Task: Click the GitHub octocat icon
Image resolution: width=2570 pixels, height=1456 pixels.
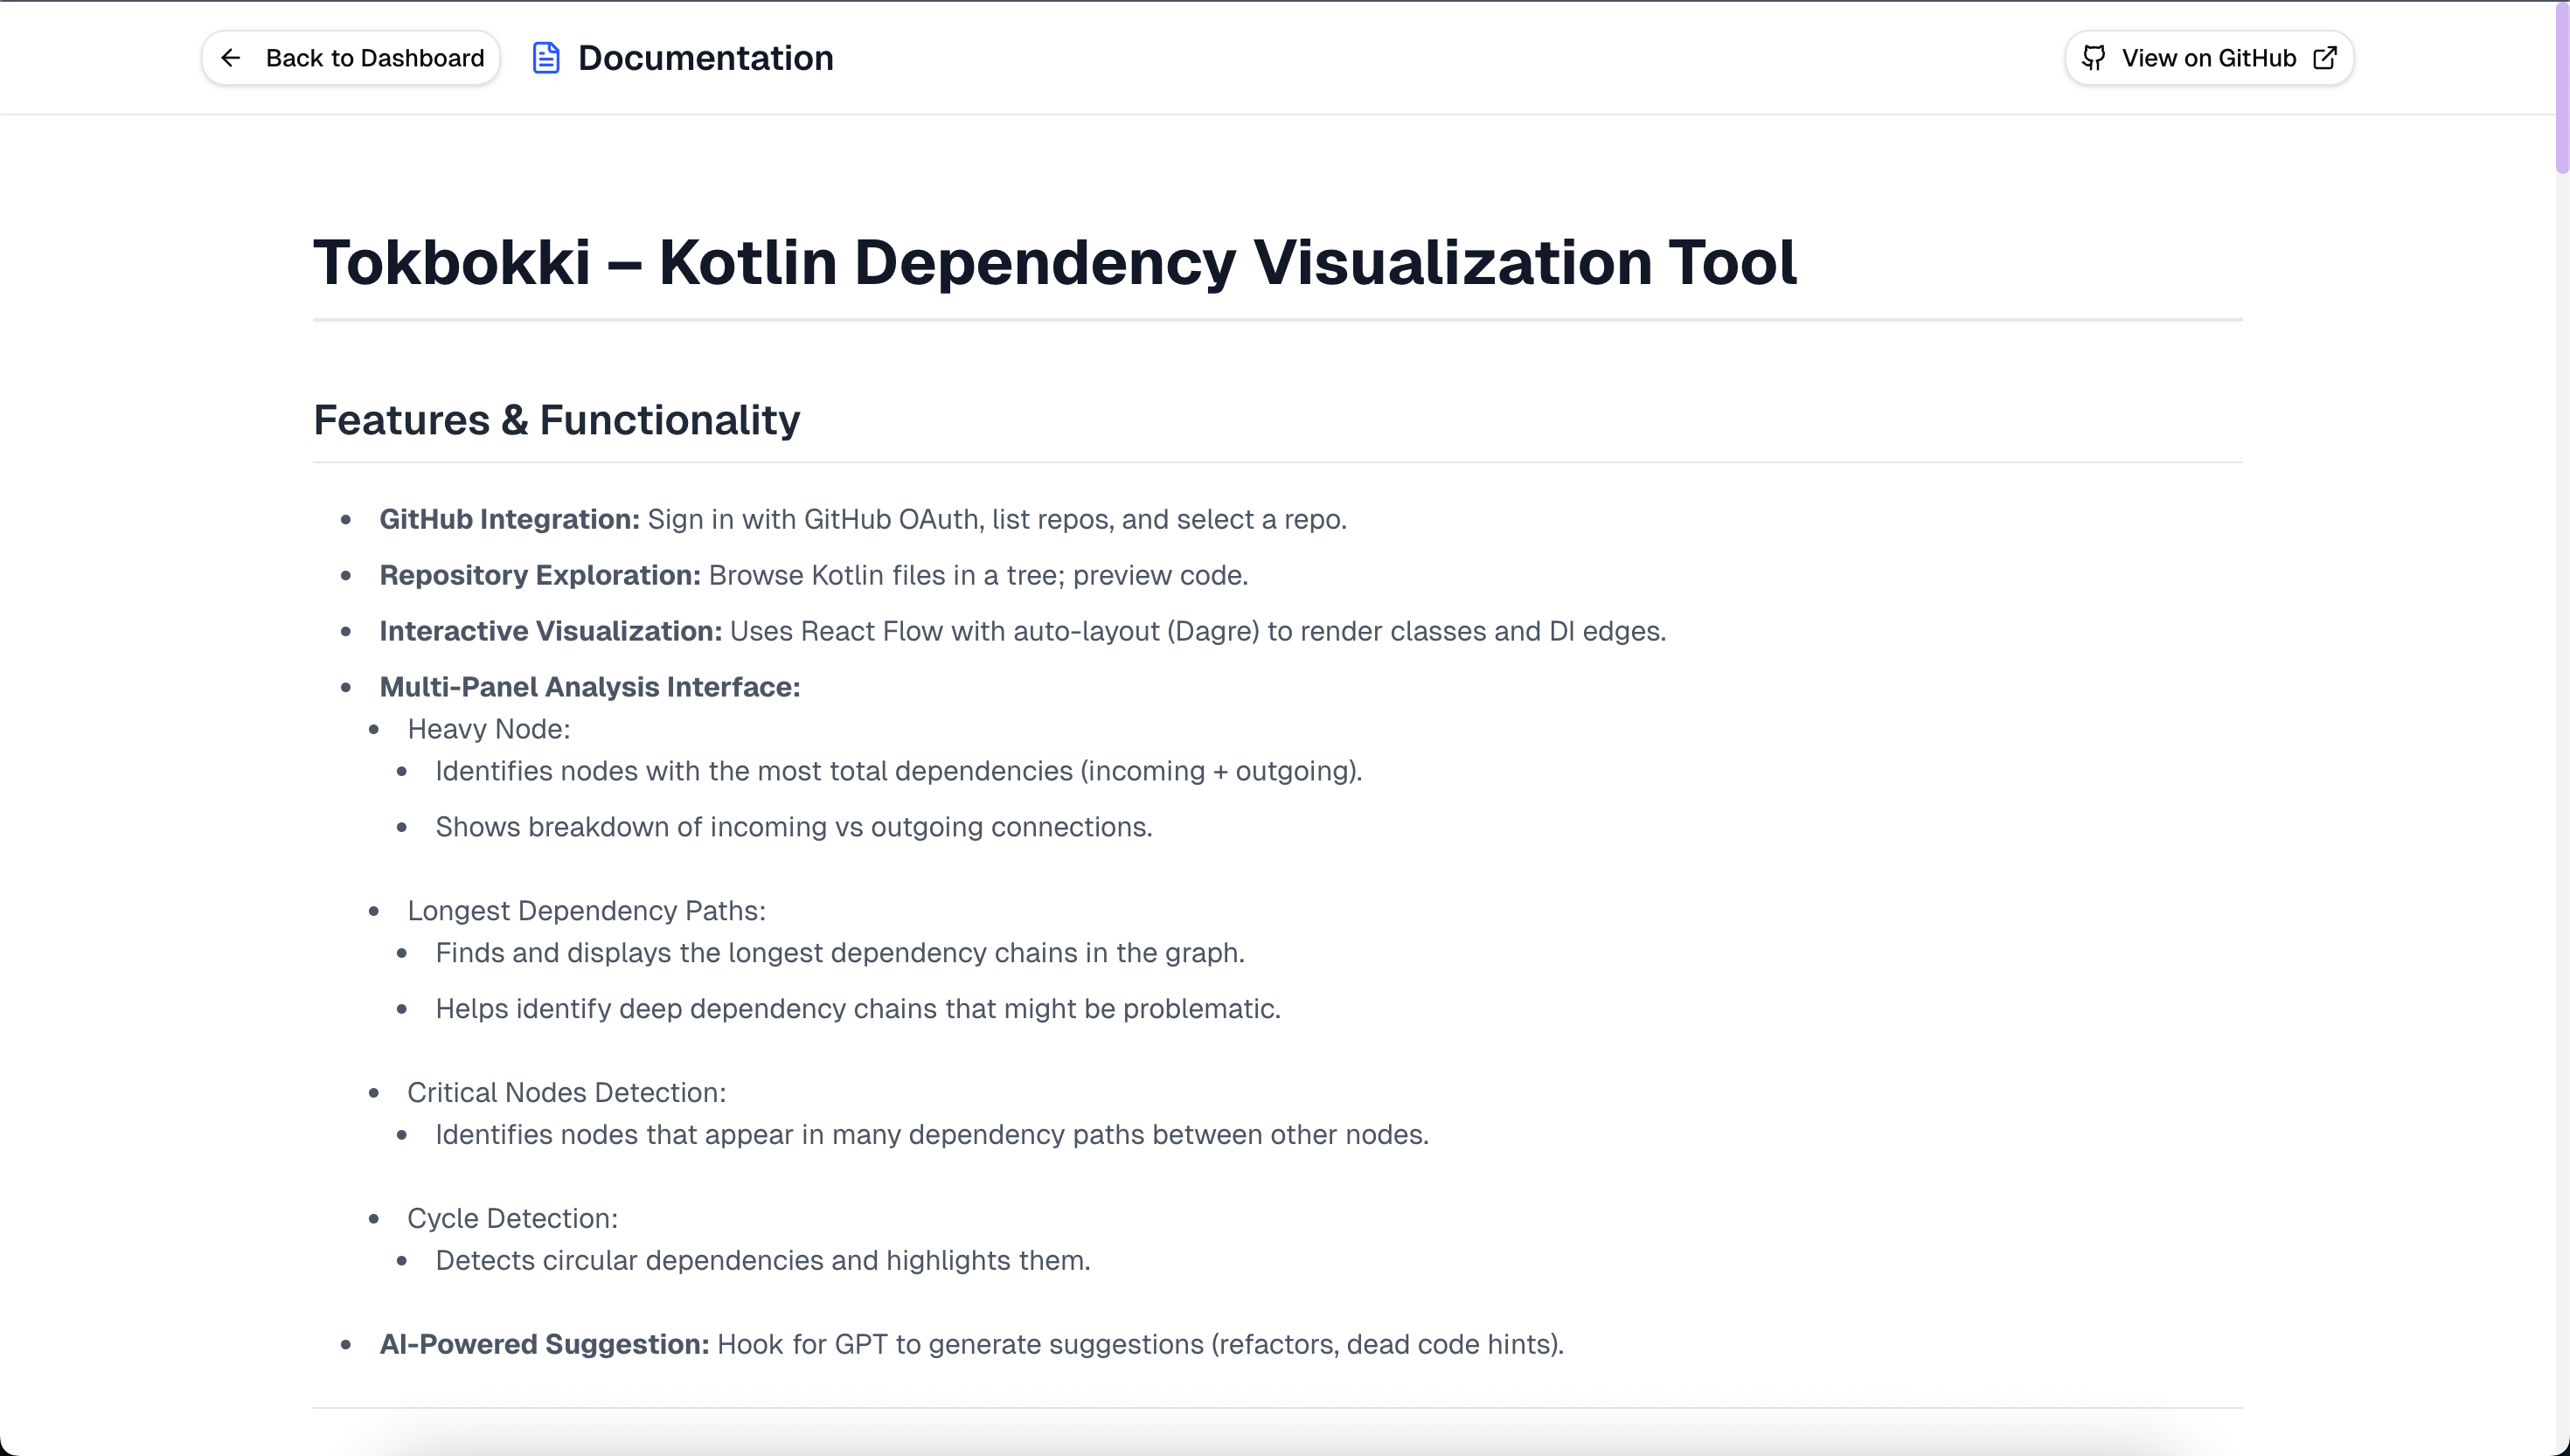Action: click(2094, 58)
